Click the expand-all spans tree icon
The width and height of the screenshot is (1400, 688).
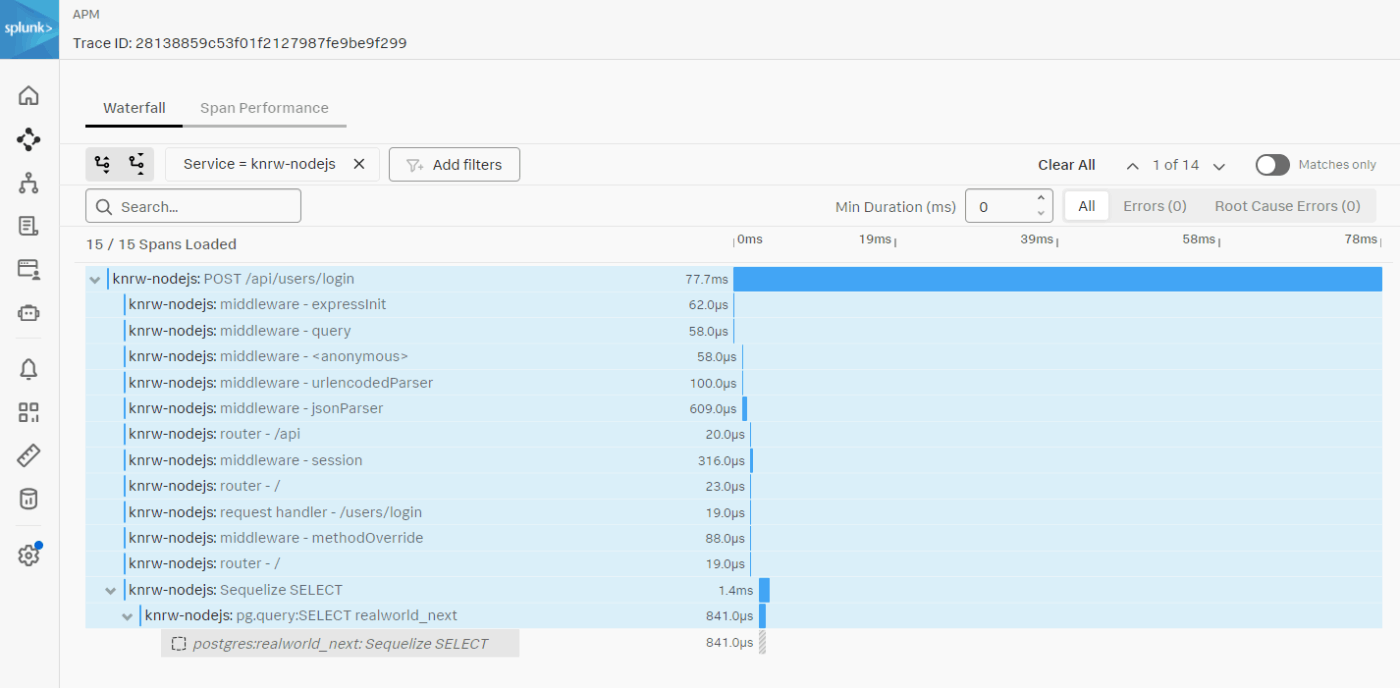pyautogui.click(x=102, y=164)
